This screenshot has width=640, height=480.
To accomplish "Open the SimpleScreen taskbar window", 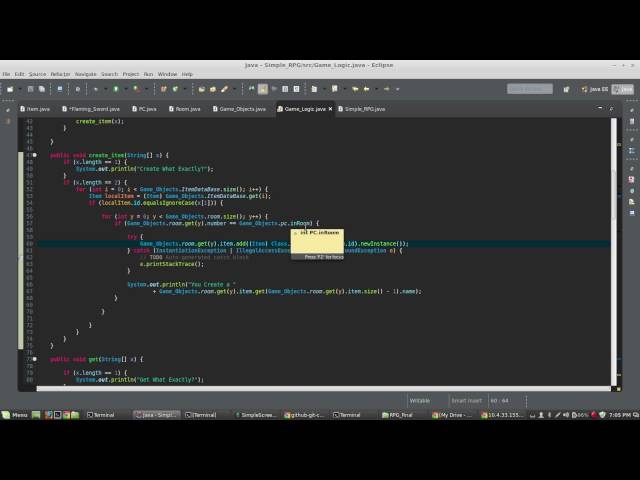I will click(256, 415).
